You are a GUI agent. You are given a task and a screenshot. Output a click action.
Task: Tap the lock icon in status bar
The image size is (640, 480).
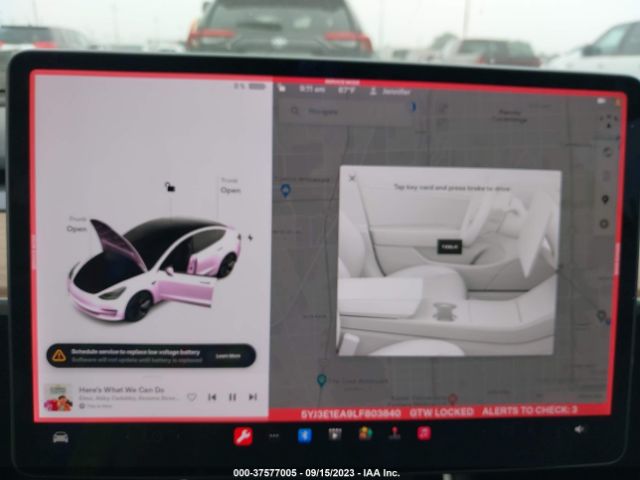tap(282, 88)
